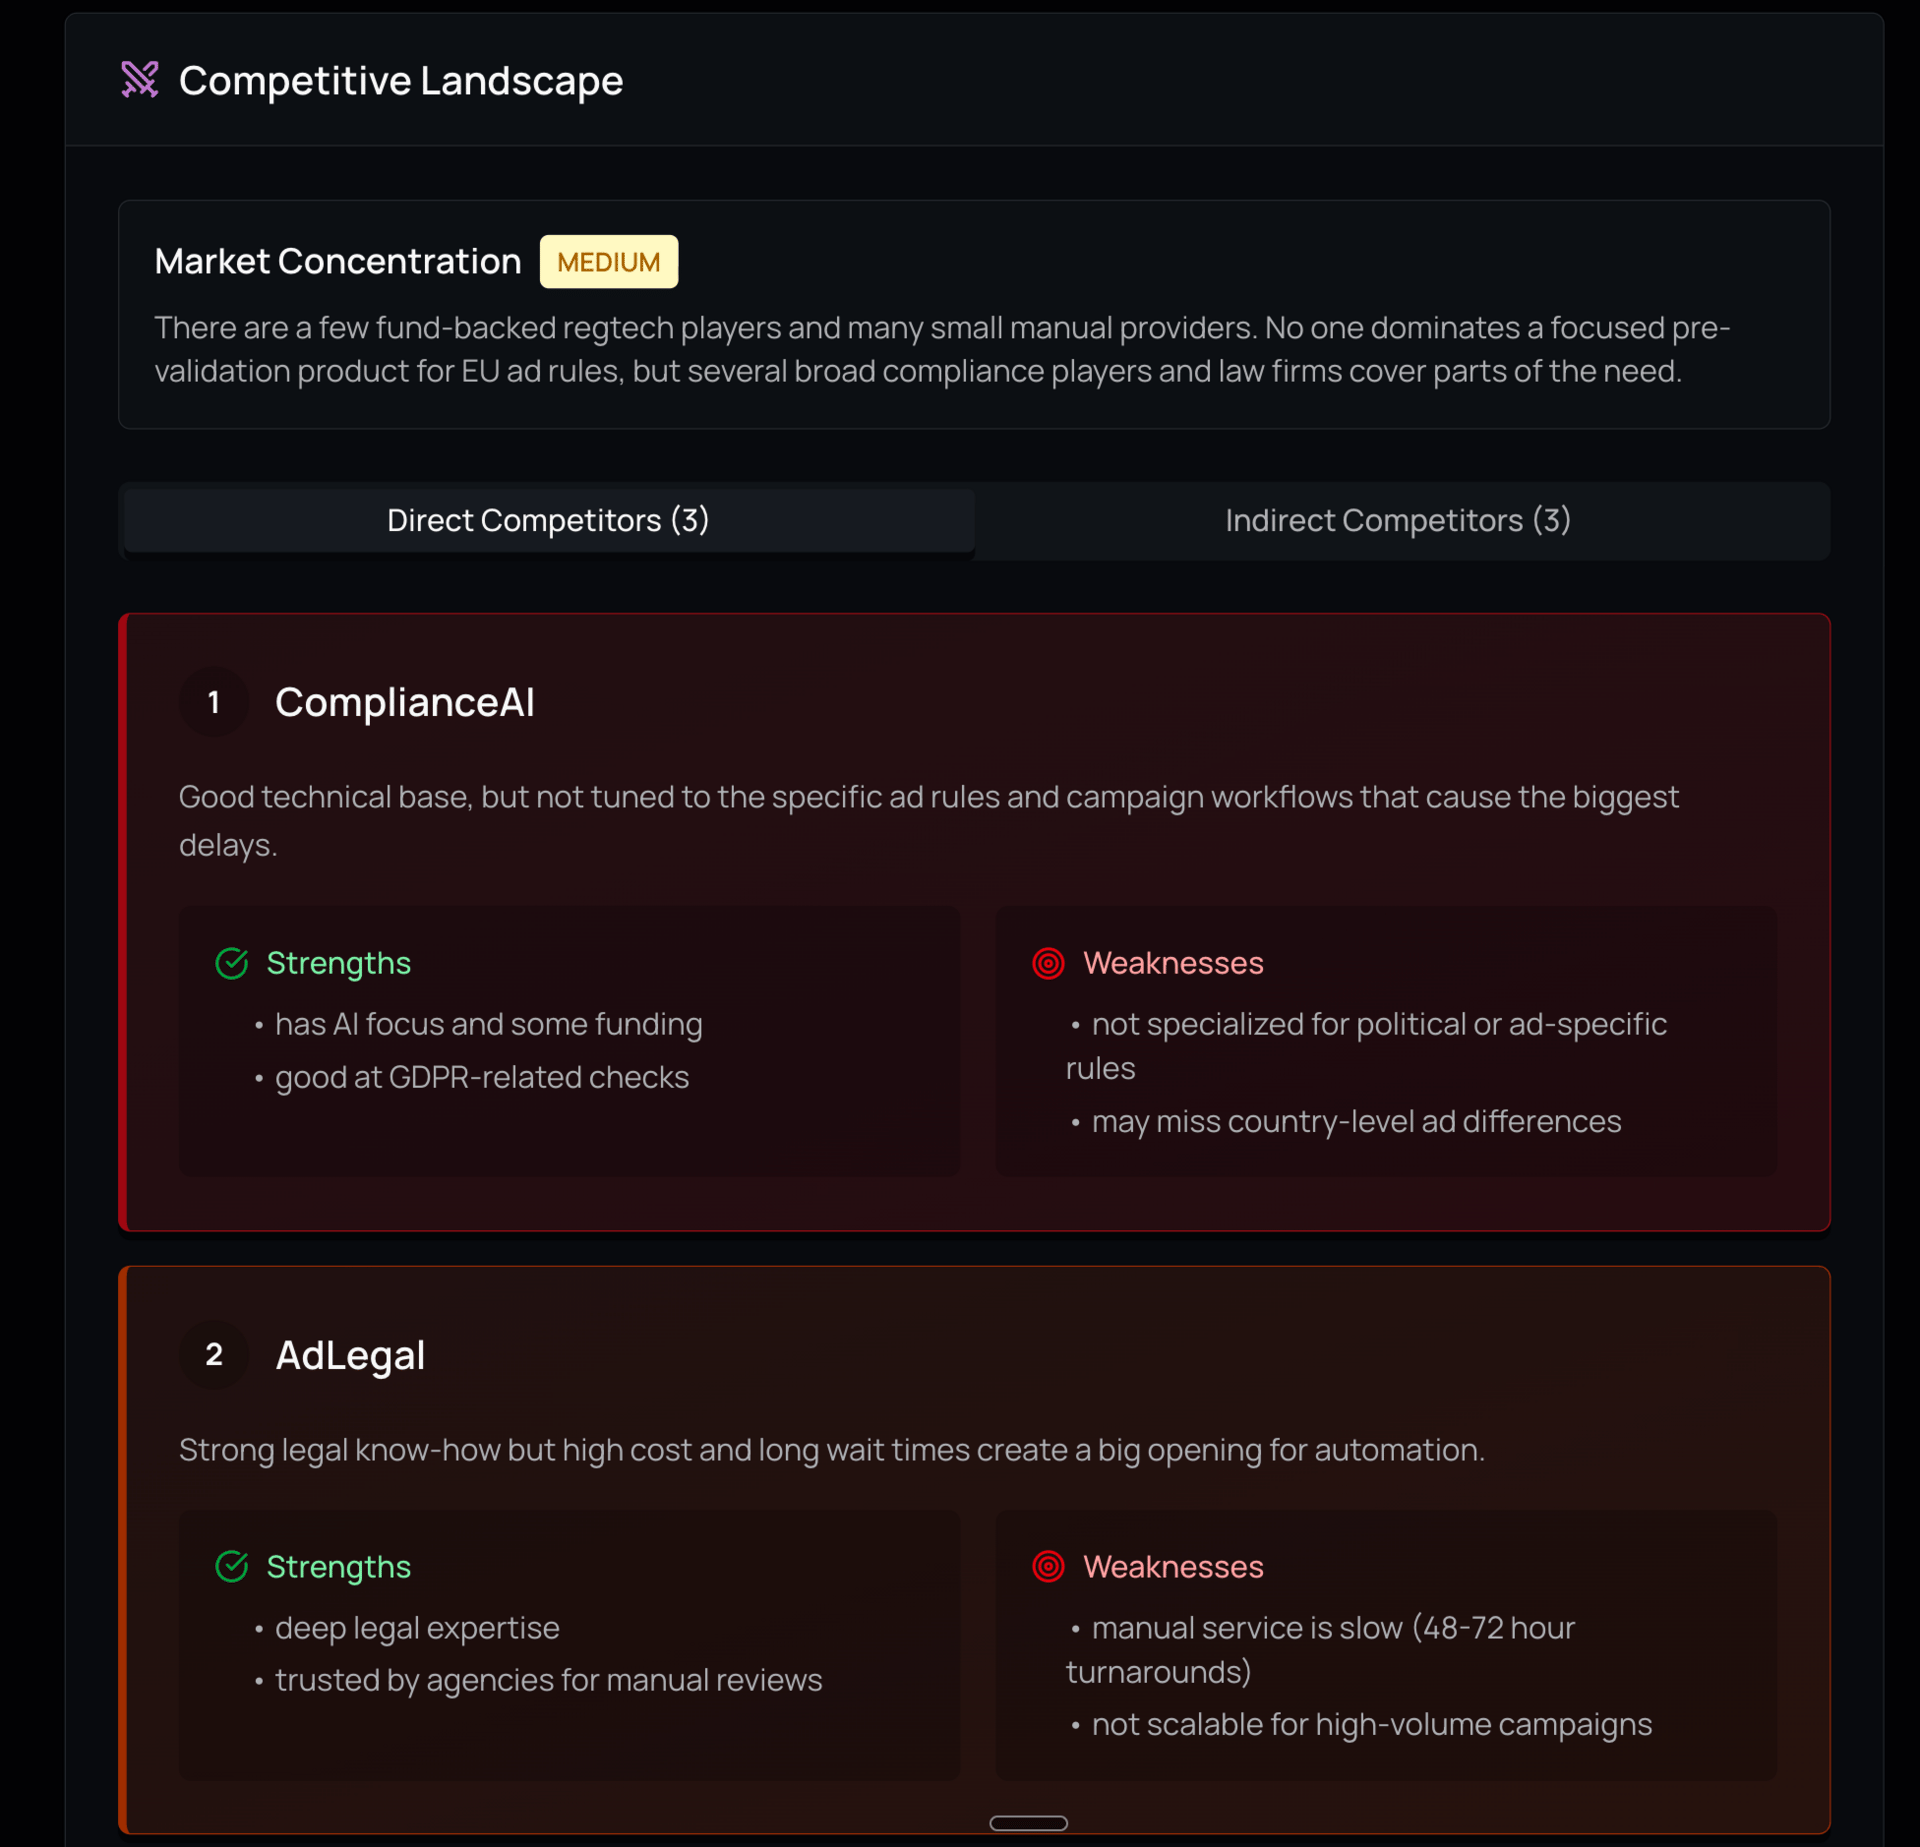Click the AdLegal Strengths checkmark icon
Image resolution: width=1920 pixels, height=1847 pixels.
click(232, 1566)
